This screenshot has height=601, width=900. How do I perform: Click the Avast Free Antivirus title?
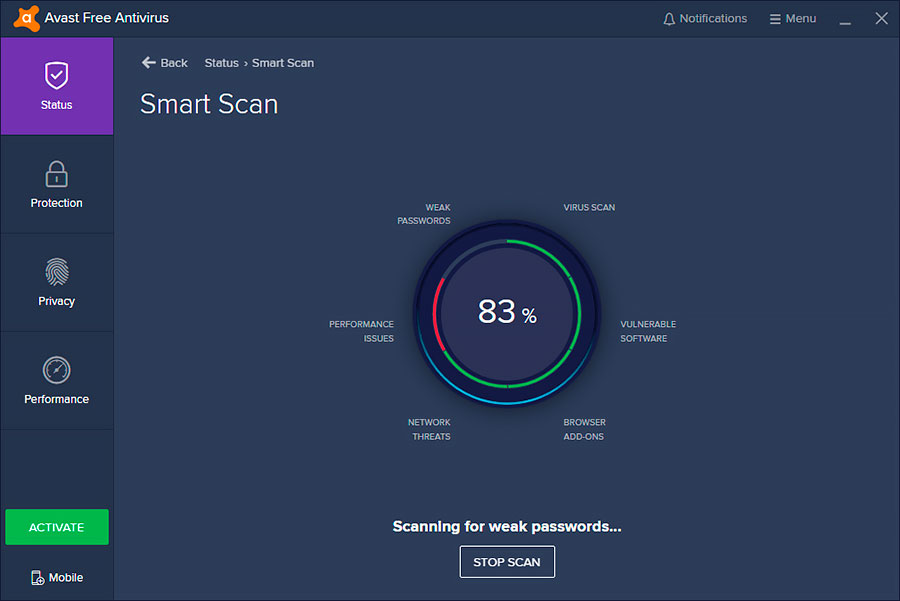(107, 18)
